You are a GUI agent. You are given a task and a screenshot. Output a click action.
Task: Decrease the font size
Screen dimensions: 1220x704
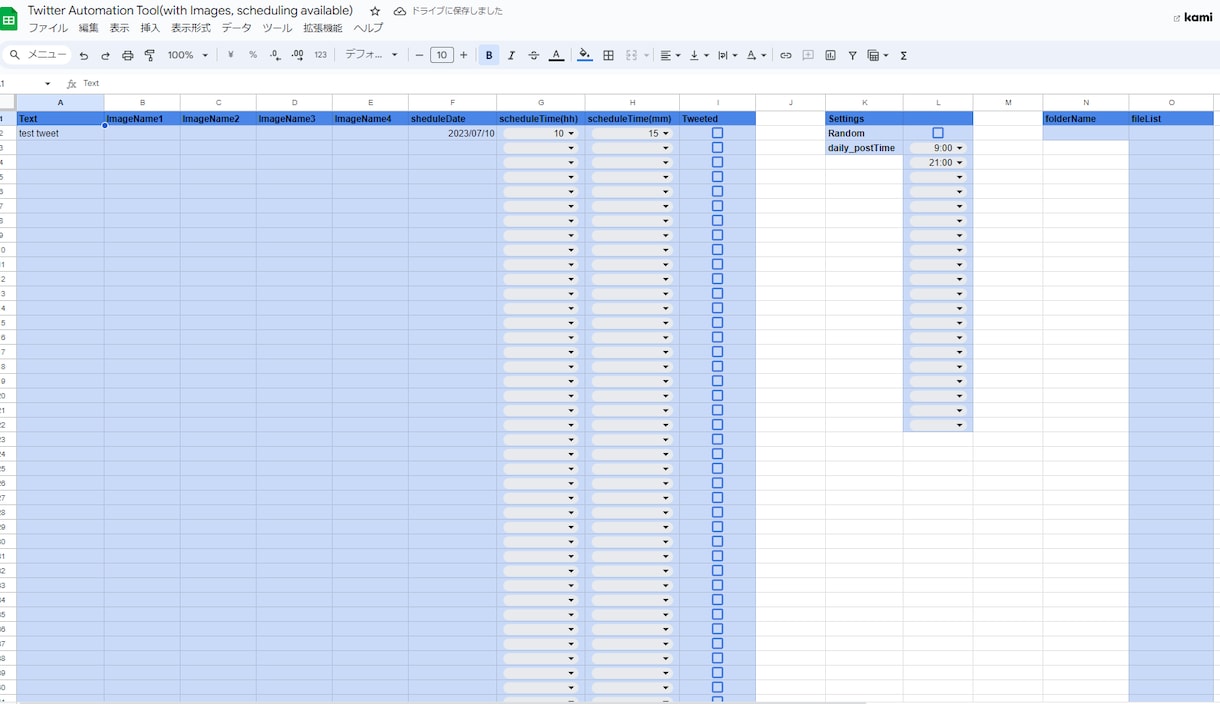pos(419,55)
